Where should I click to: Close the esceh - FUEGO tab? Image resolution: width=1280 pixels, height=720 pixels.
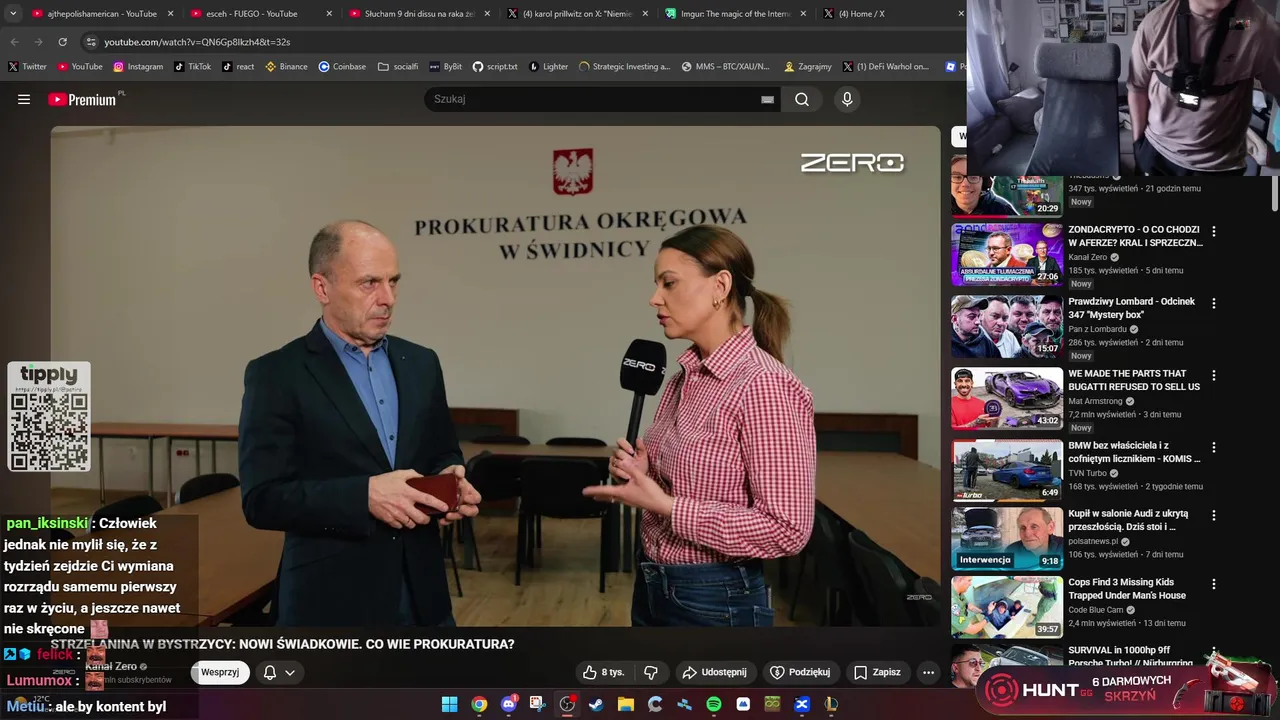329,14
